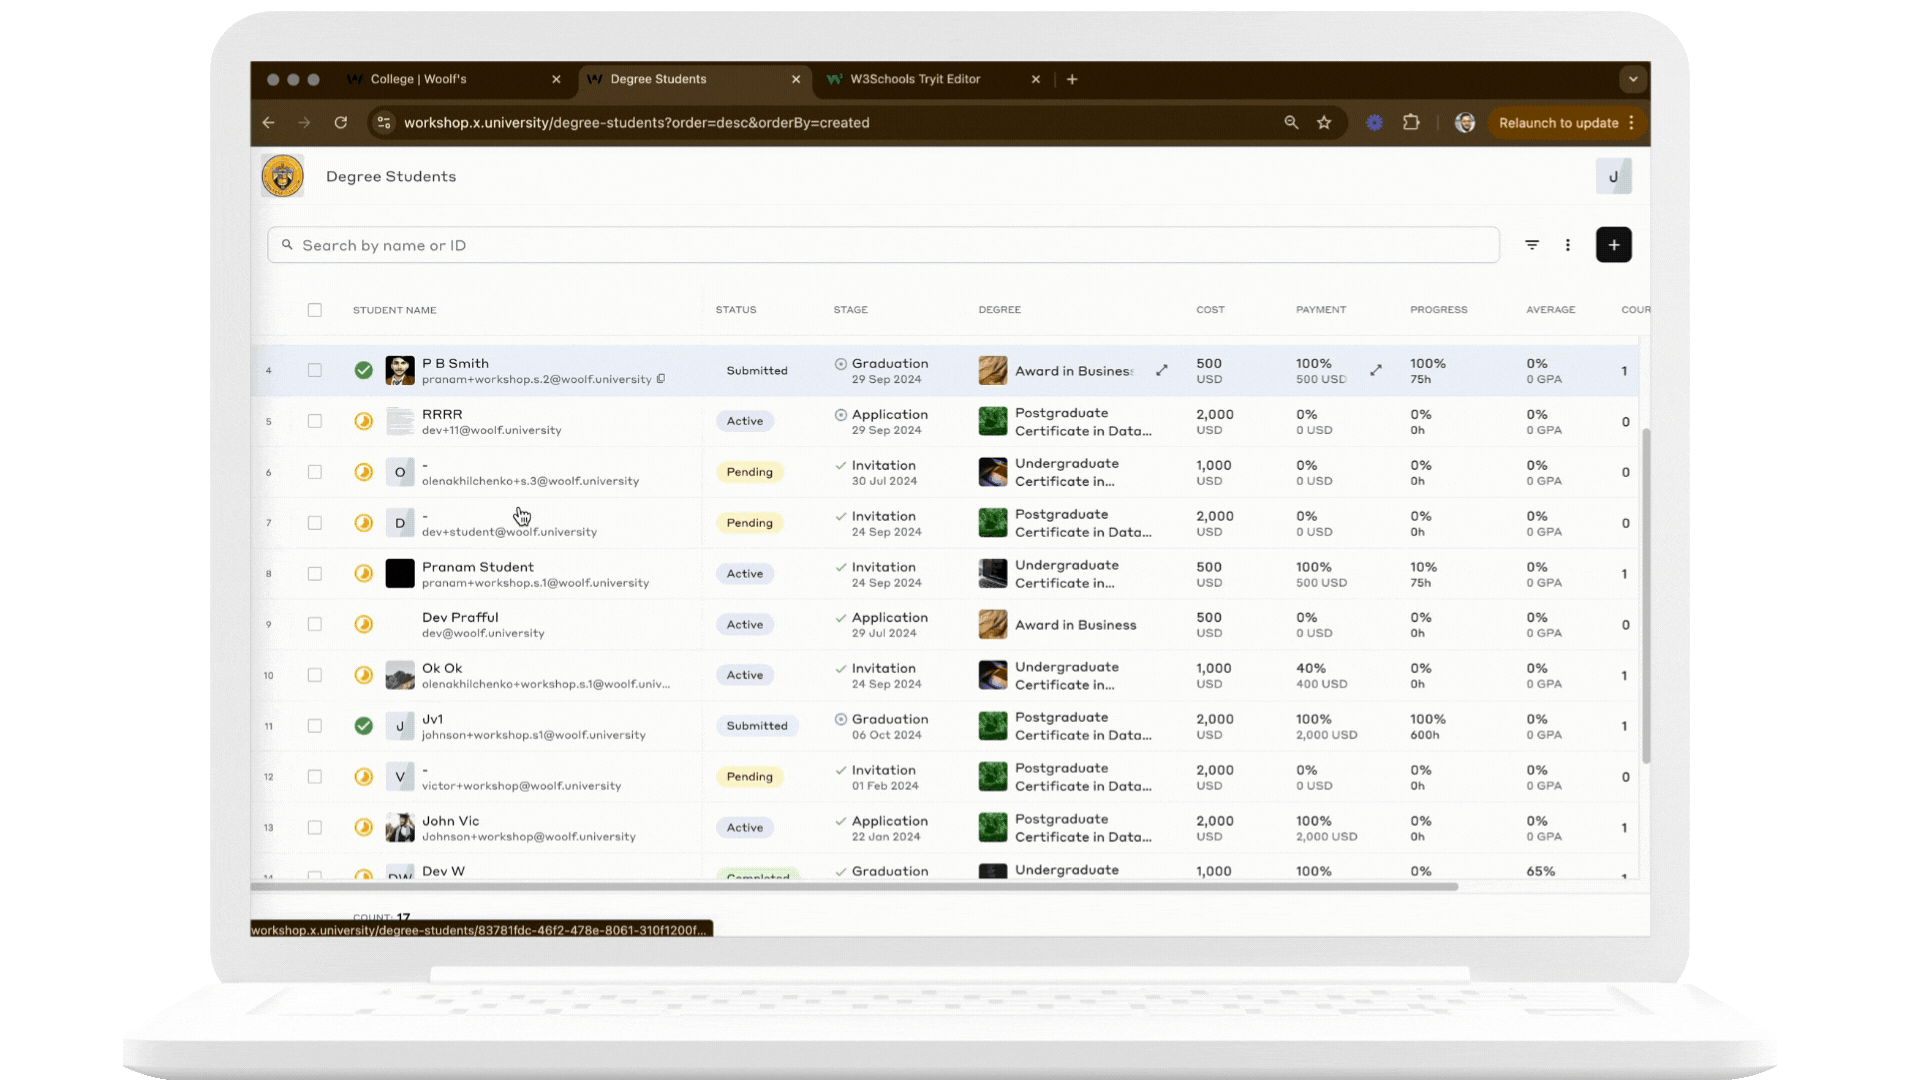Click the in-progress status badge on RRRR's row
This screenshot has height=1080, width=1920.
pyautogui.click(x=364, y=421)
